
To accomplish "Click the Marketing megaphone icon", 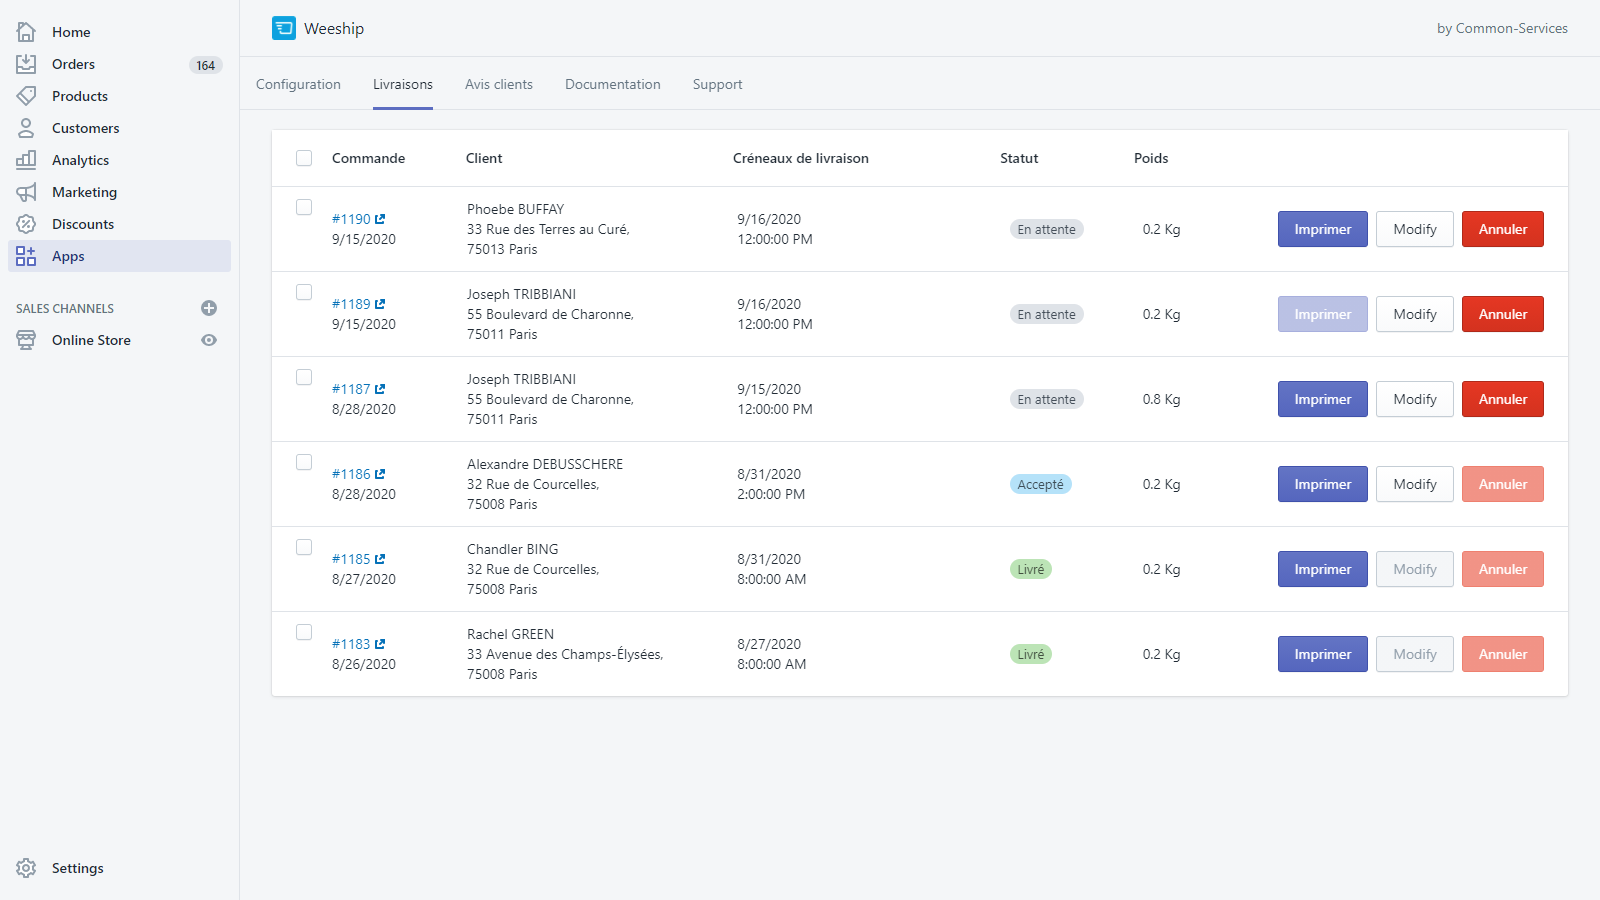I will pos(26,192).
